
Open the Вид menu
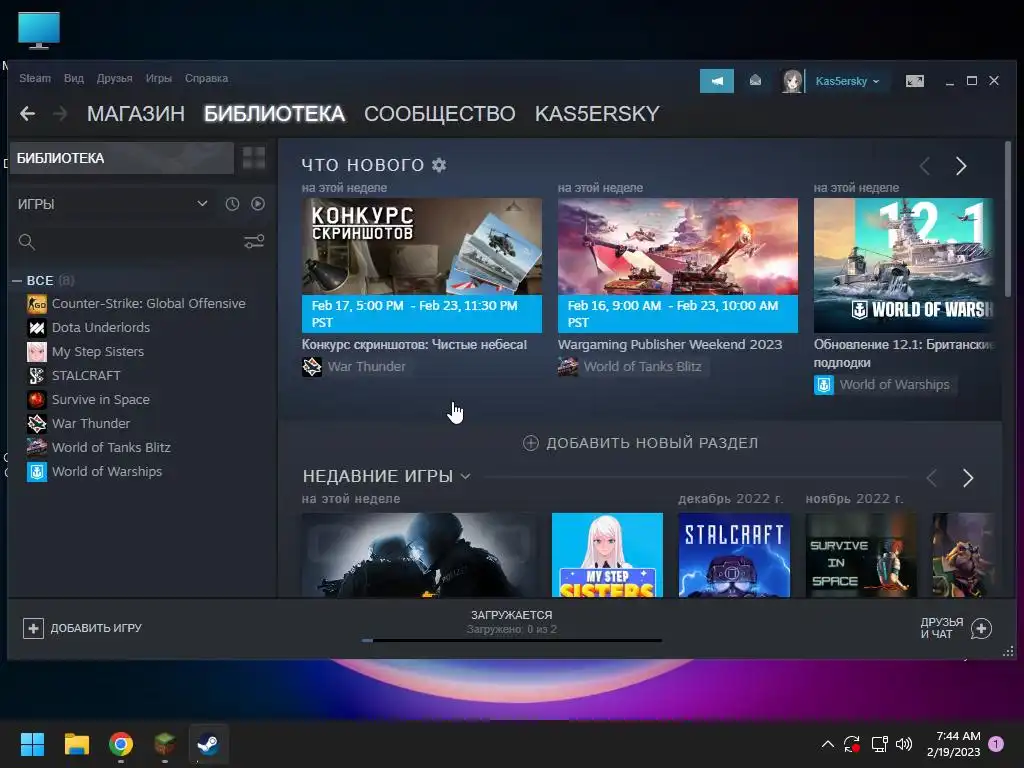pyautogui.click(x=74, y=78)
